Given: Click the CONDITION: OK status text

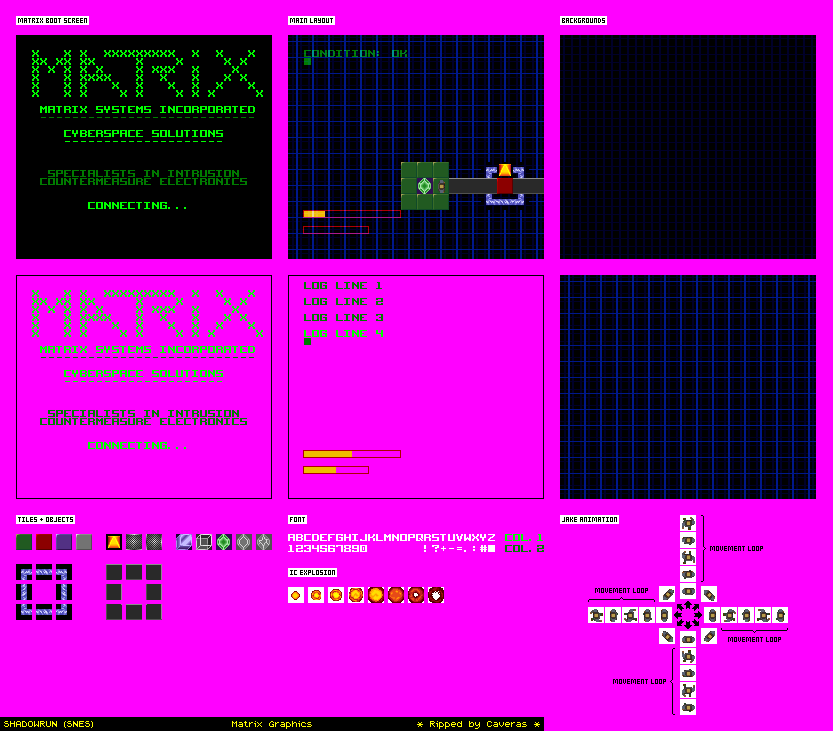Looking at the screenshot, I should [355, 53].
